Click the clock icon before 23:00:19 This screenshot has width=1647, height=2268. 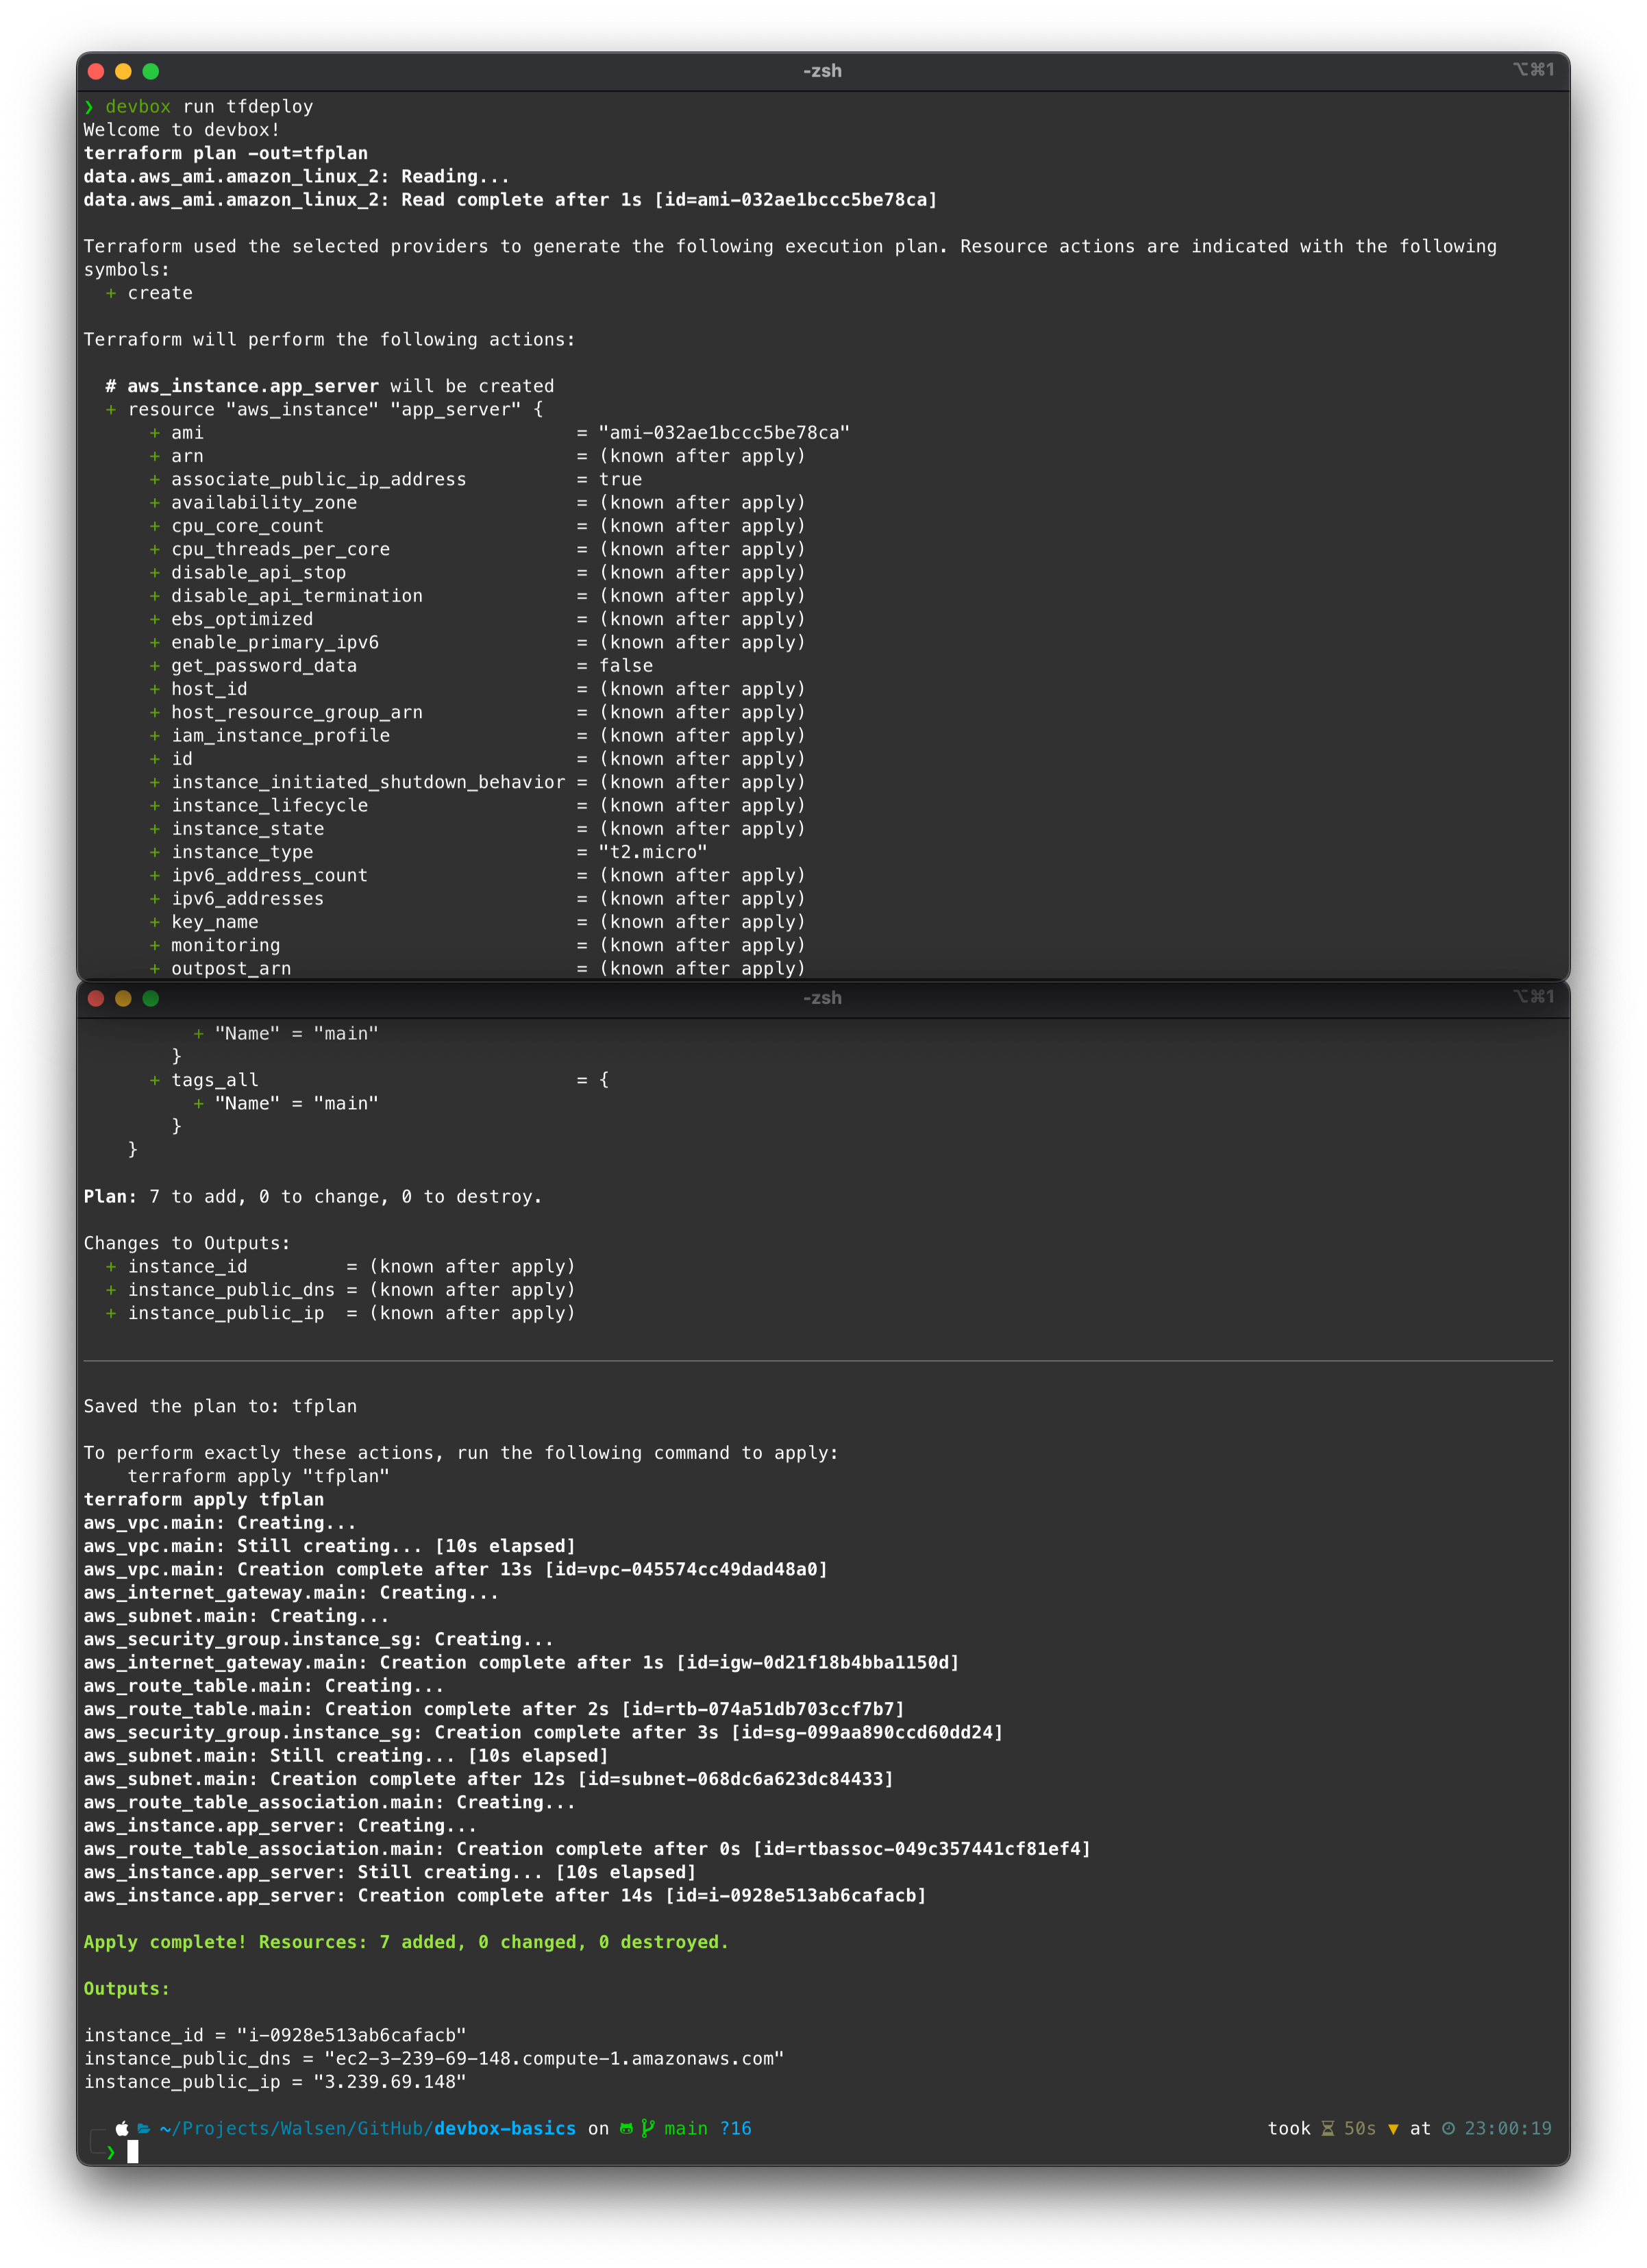click(x=1448, y=2128)
